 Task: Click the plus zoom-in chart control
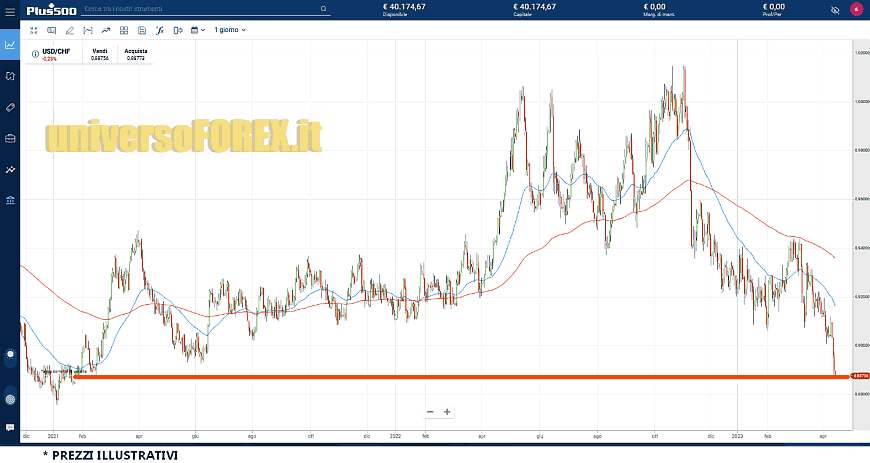(447, 412)
